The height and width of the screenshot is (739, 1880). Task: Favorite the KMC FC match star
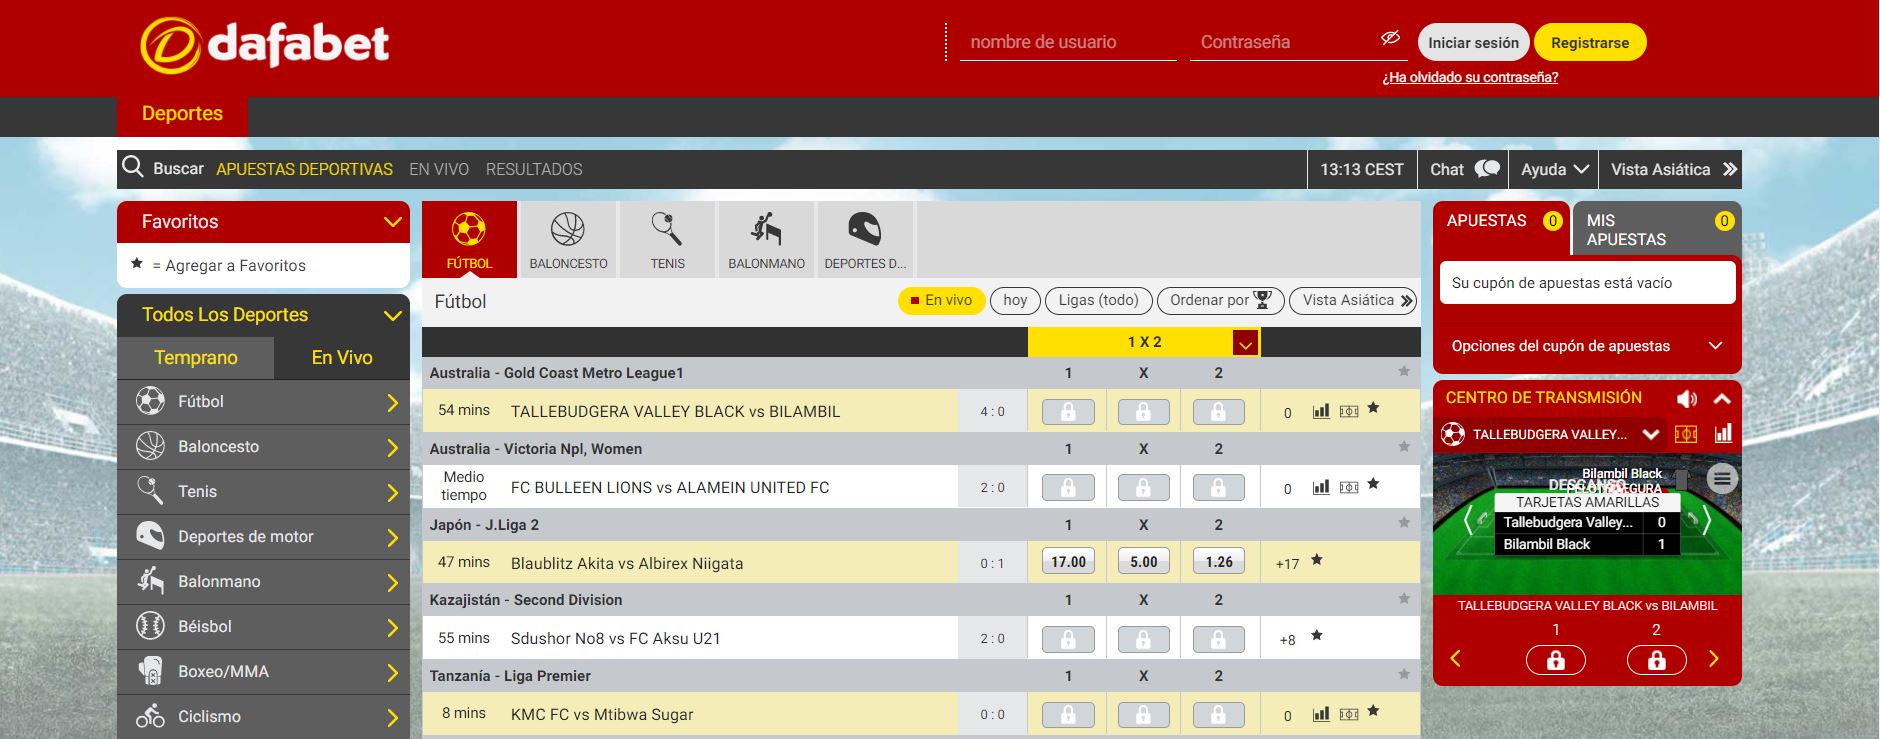pos(1374,711)
